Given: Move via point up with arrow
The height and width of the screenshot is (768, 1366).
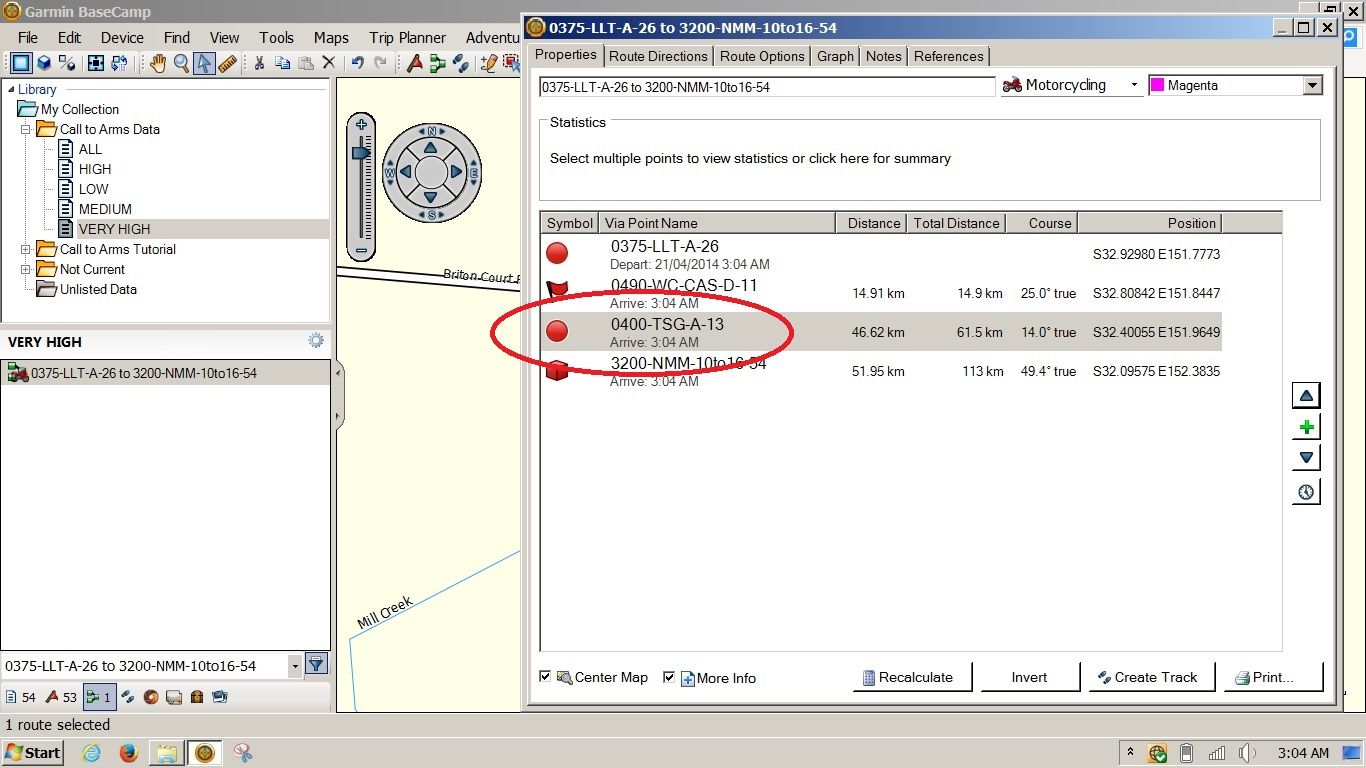Looking at the screenshot, I should click(1306, 396).
